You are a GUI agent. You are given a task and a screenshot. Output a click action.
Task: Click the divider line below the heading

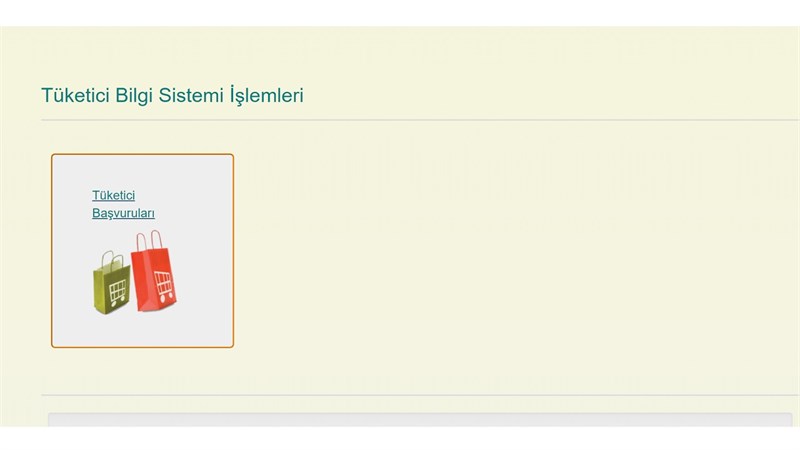pos(420,120)
